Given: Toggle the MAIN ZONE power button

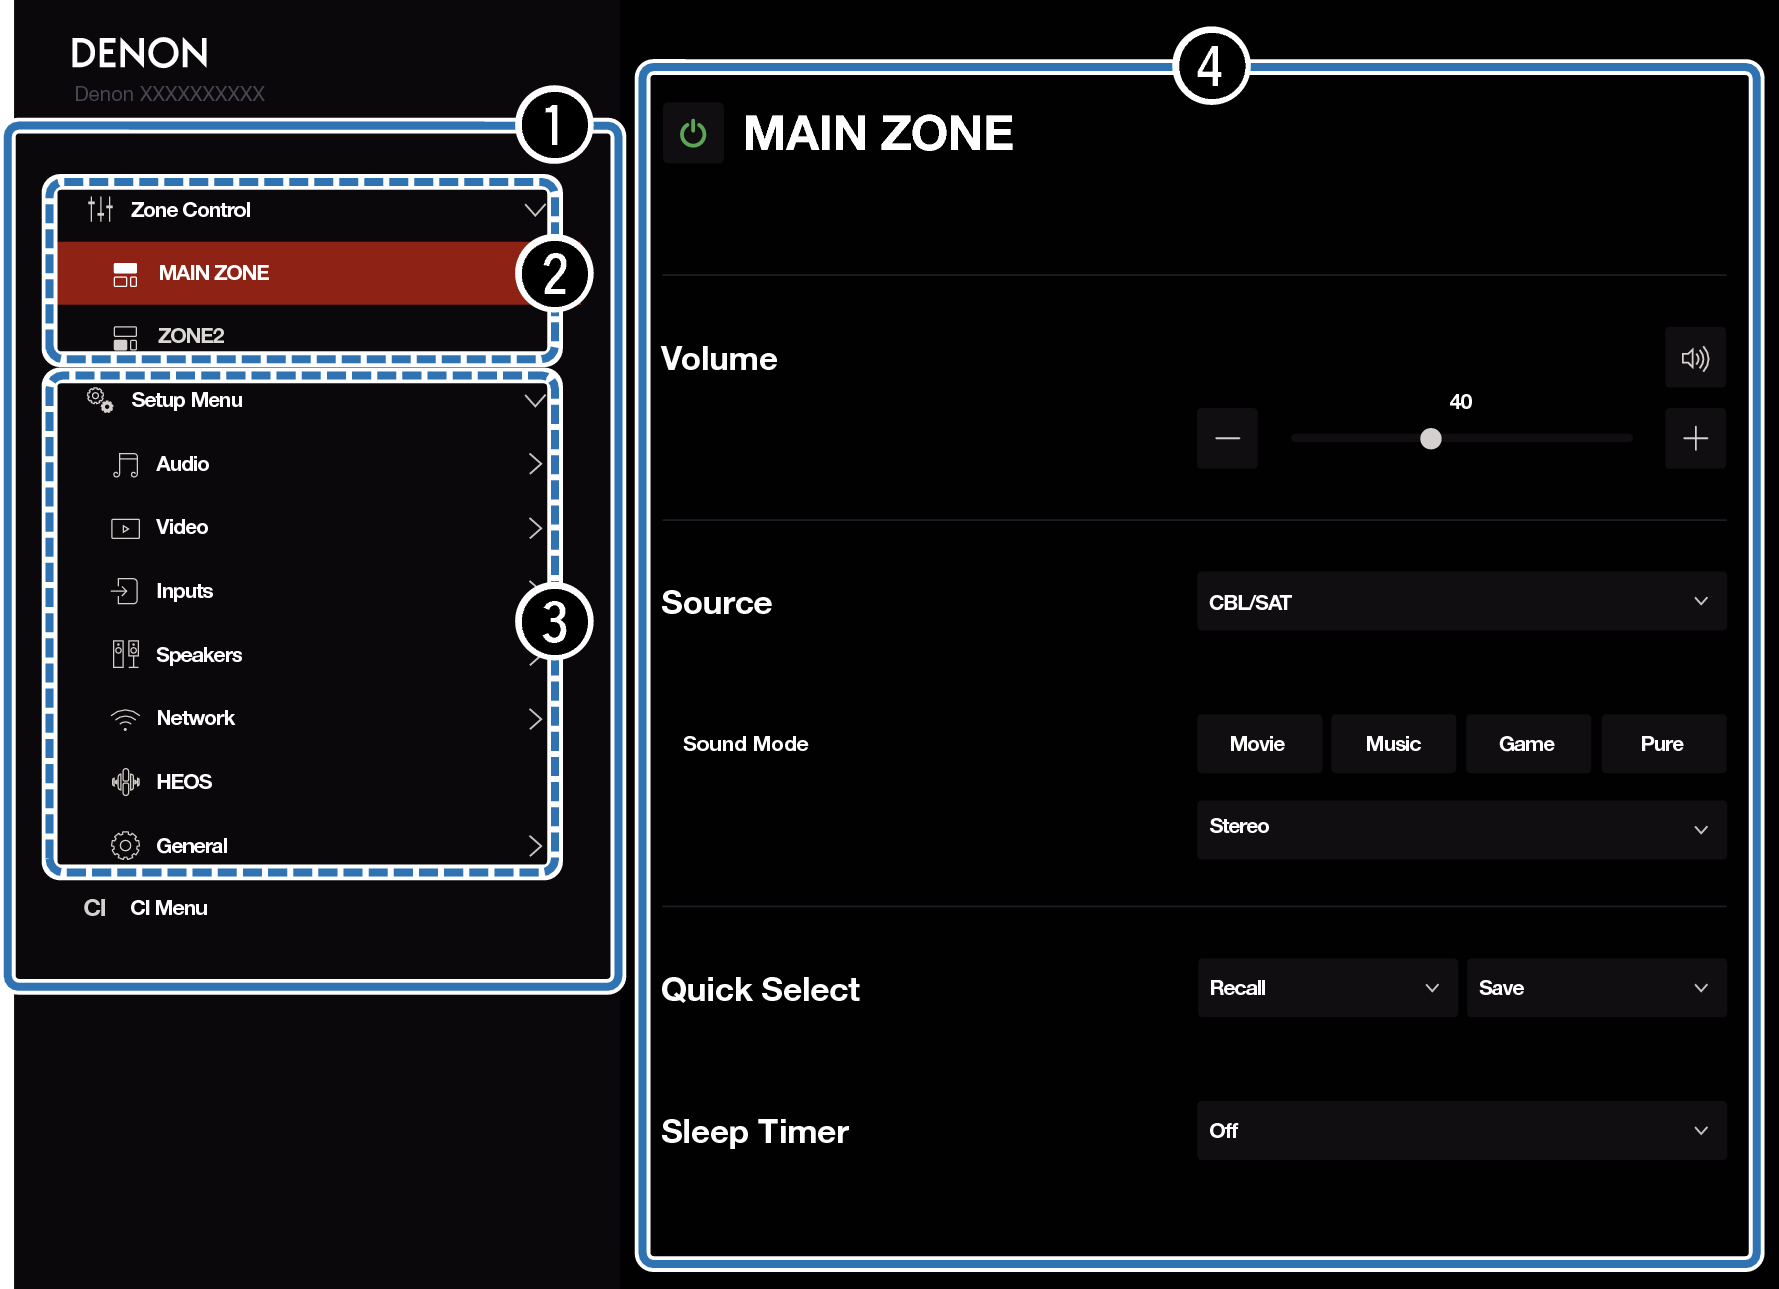Looking at the screenshot, I should pos(693,134).
